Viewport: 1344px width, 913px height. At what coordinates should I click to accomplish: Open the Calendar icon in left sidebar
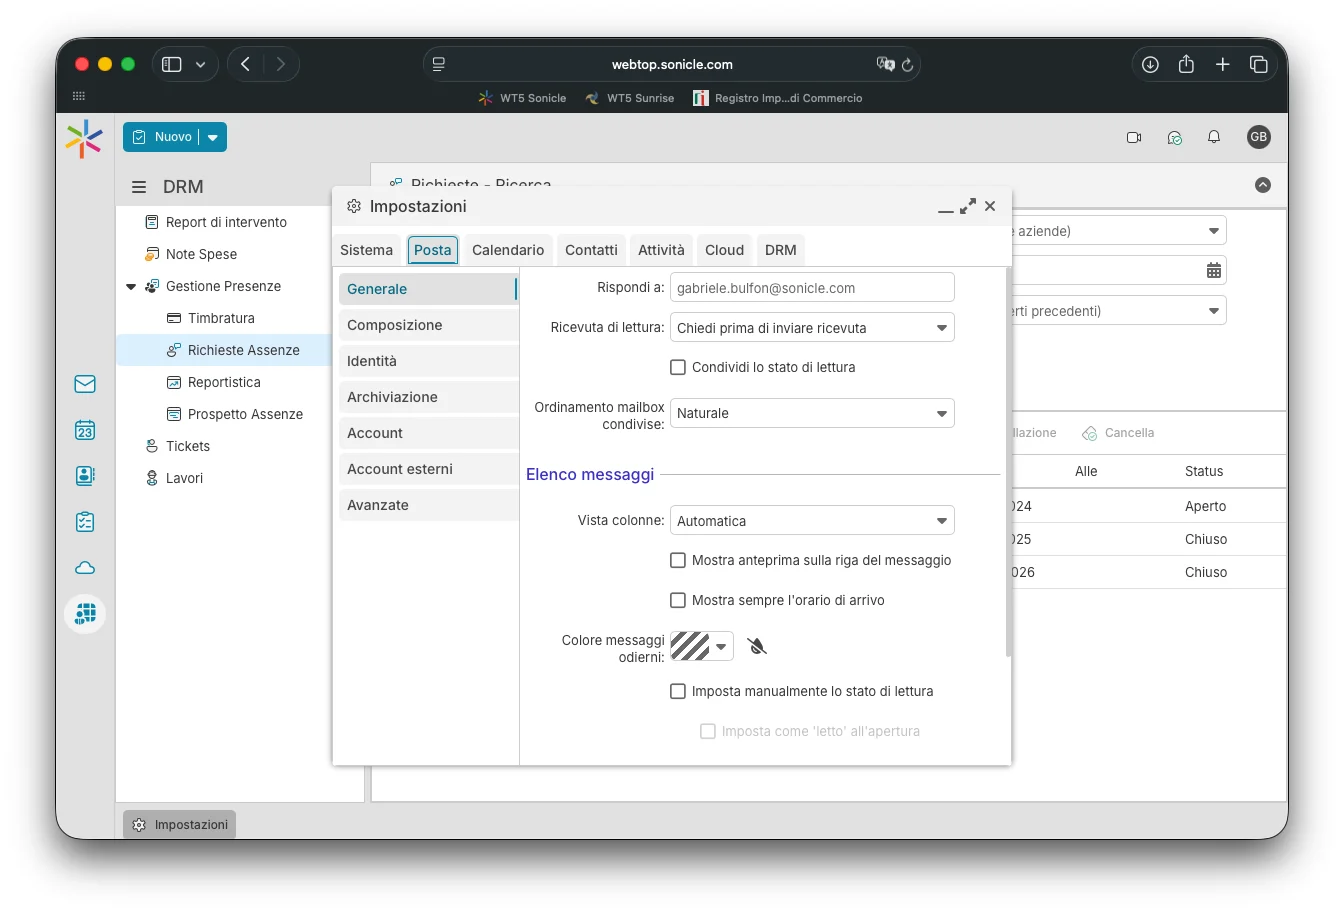click(x=85, y=430)
